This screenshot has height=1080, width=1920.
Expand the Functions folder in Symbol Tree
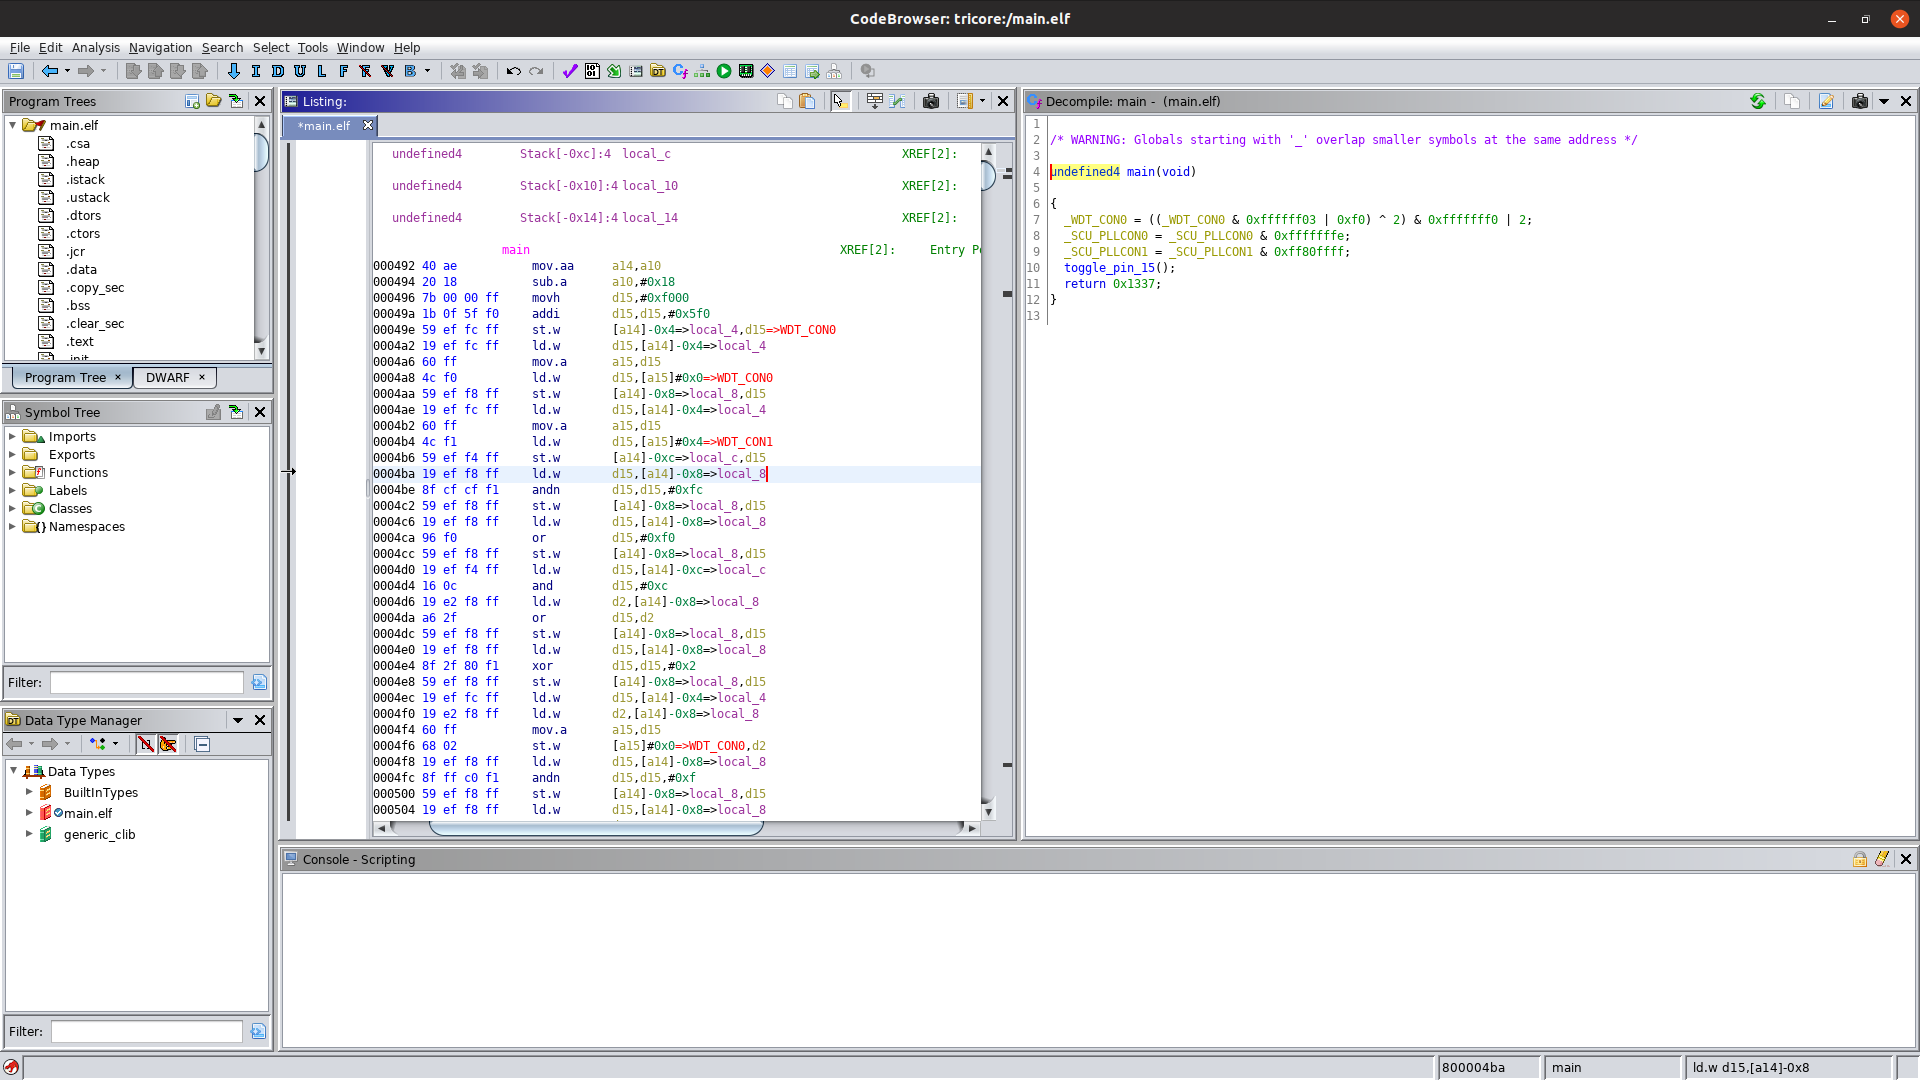[x=12, y=473]
